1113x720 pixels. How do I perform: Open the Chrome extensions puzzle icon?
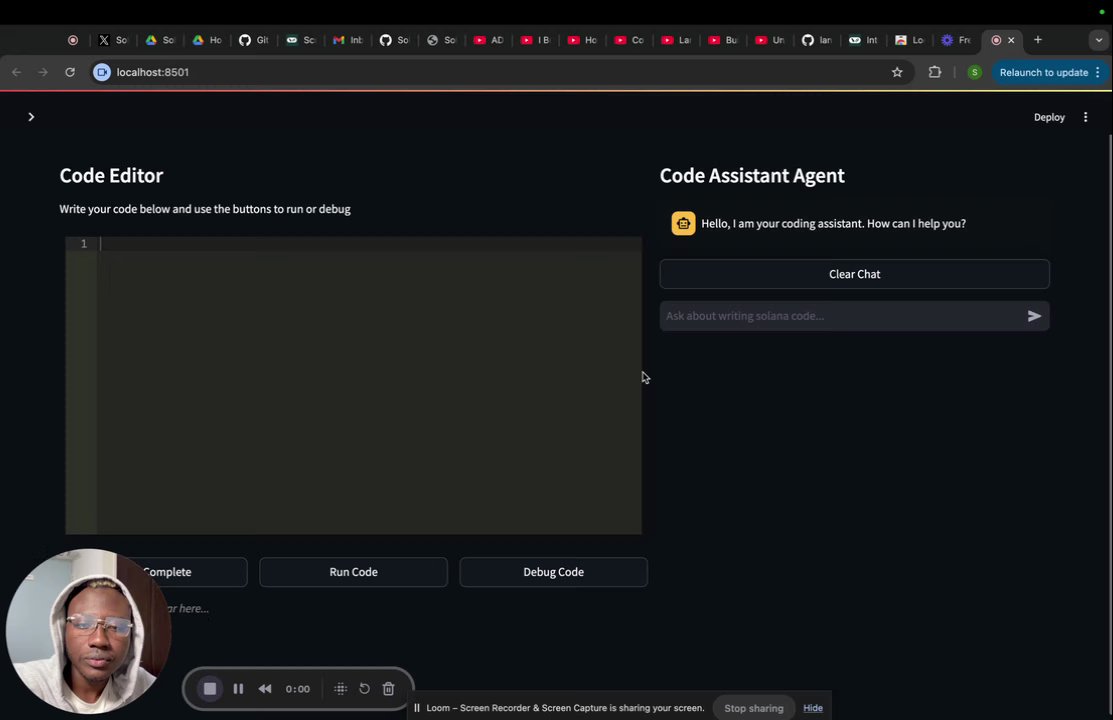[x=935, y=72]
